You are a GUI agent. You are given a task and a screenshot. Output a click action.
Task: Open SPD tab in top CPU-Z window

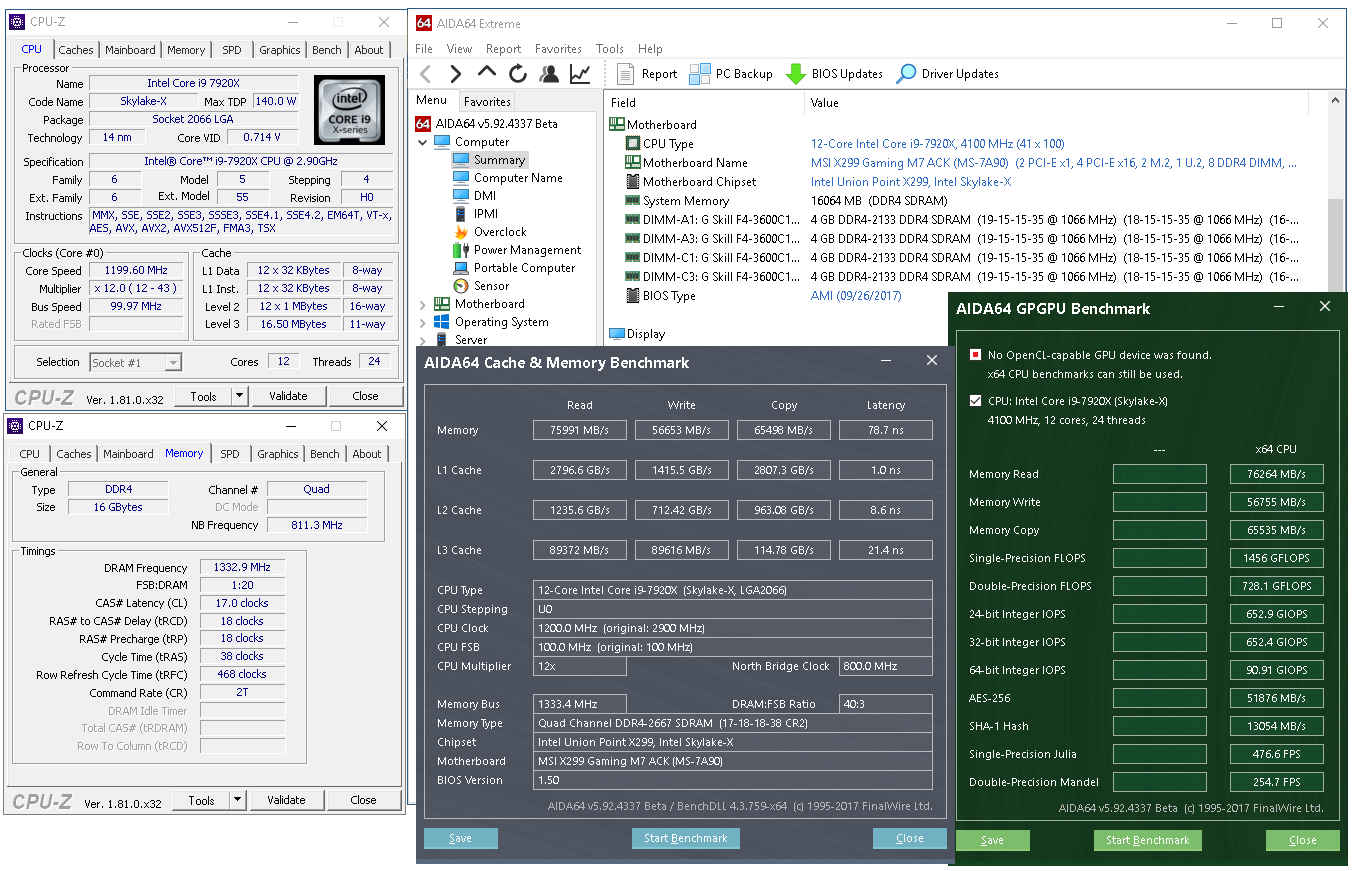pos(231,50)
